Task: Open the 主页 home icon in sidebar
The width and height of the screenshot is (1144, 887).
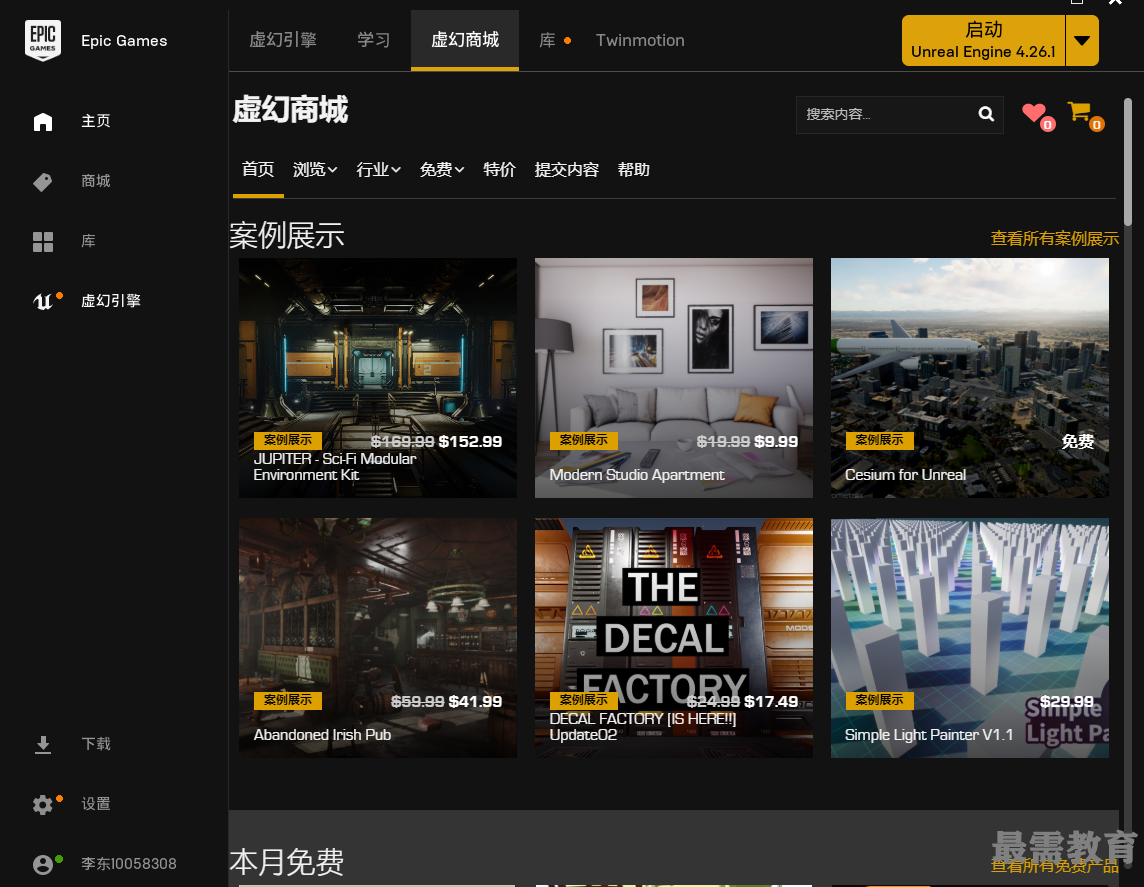Action: coord(43,121)
